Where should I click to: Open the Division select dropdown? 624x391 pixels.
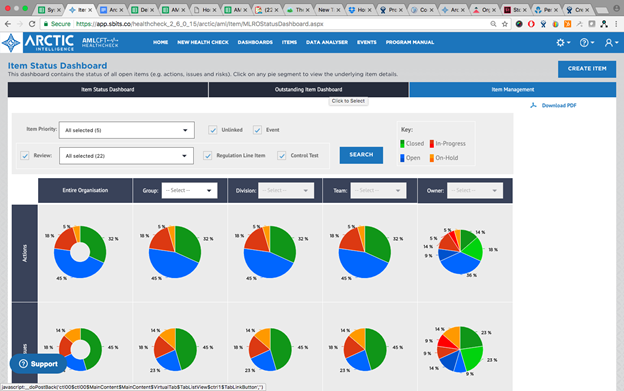[x=286, y=191]
